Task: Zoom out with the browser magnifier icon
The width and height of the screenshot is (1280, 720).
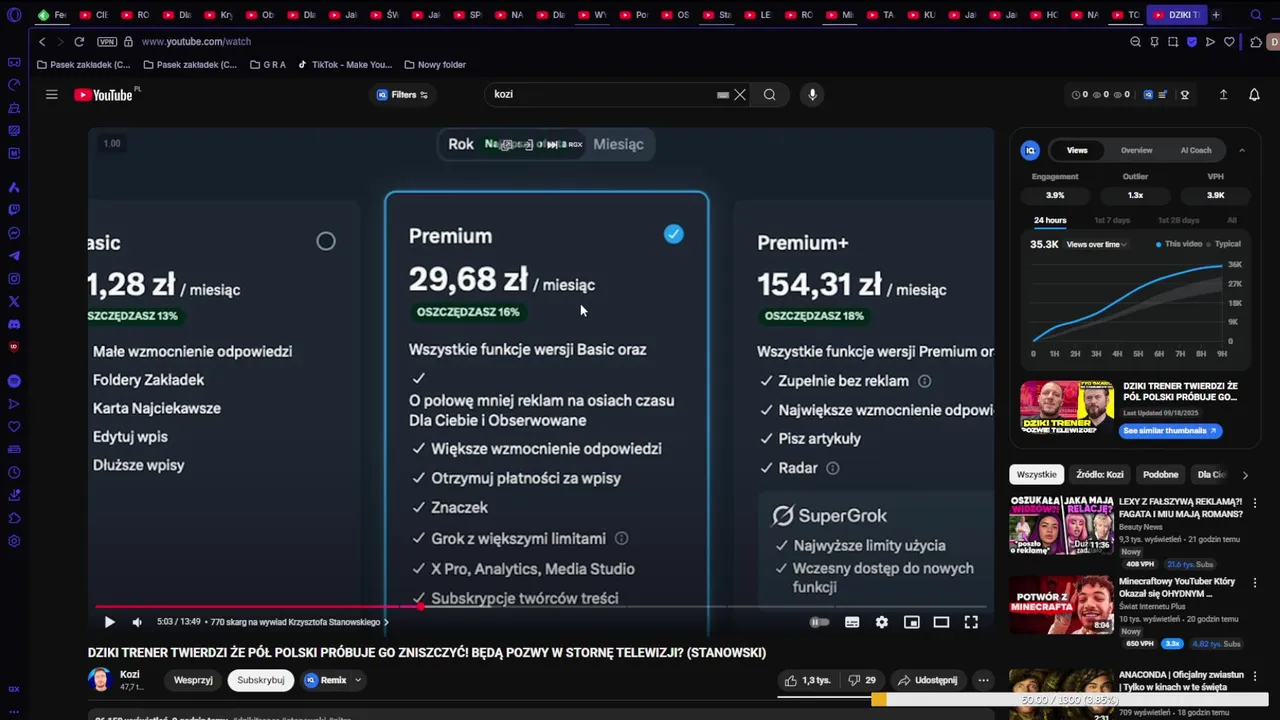Action: (x=1135, y=42)
